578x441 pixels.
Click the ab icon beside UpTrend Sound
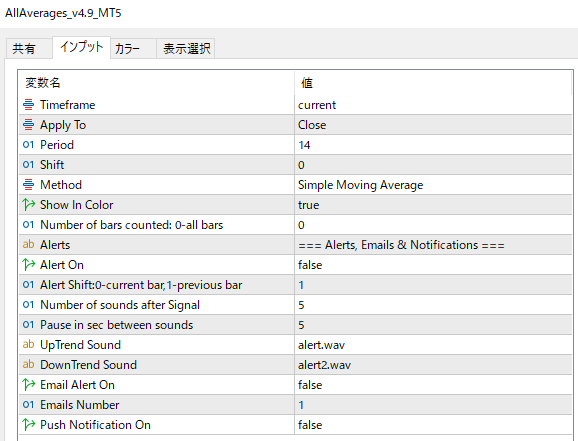pos(28,344)
